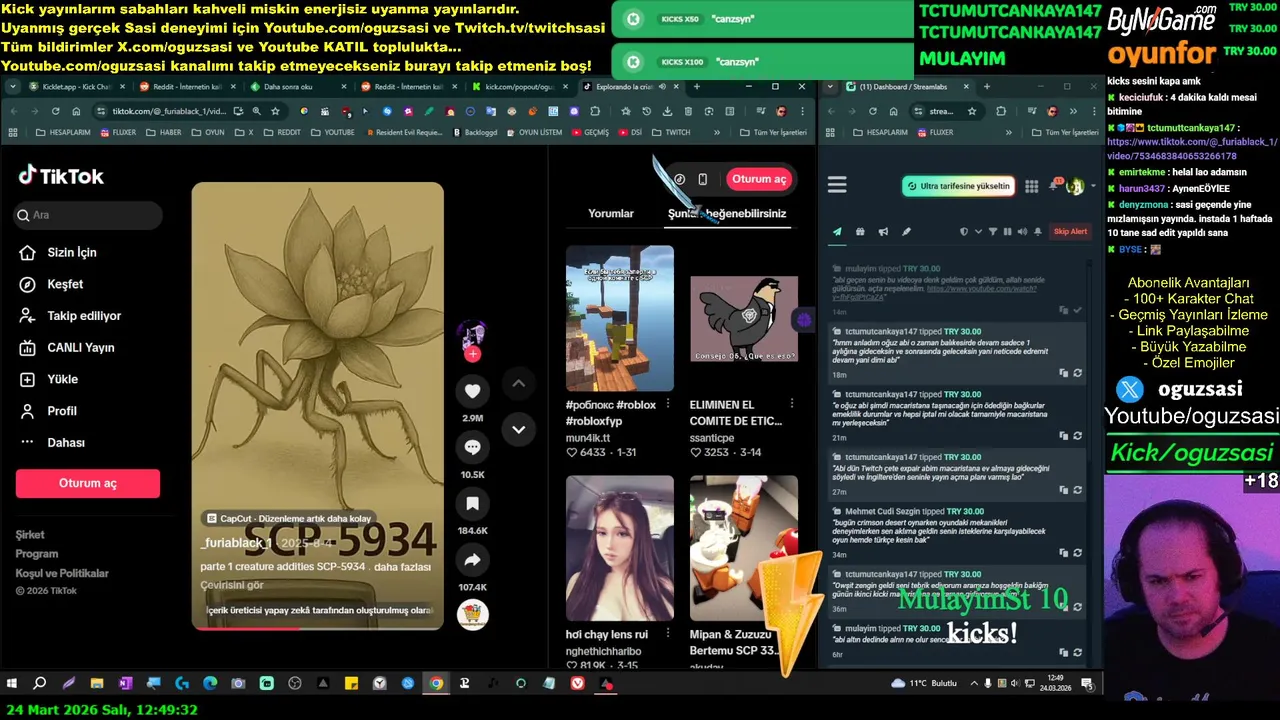Like the SCP-5934 video with the heart icon
1280x720 pixels.
tap(472, 391)
